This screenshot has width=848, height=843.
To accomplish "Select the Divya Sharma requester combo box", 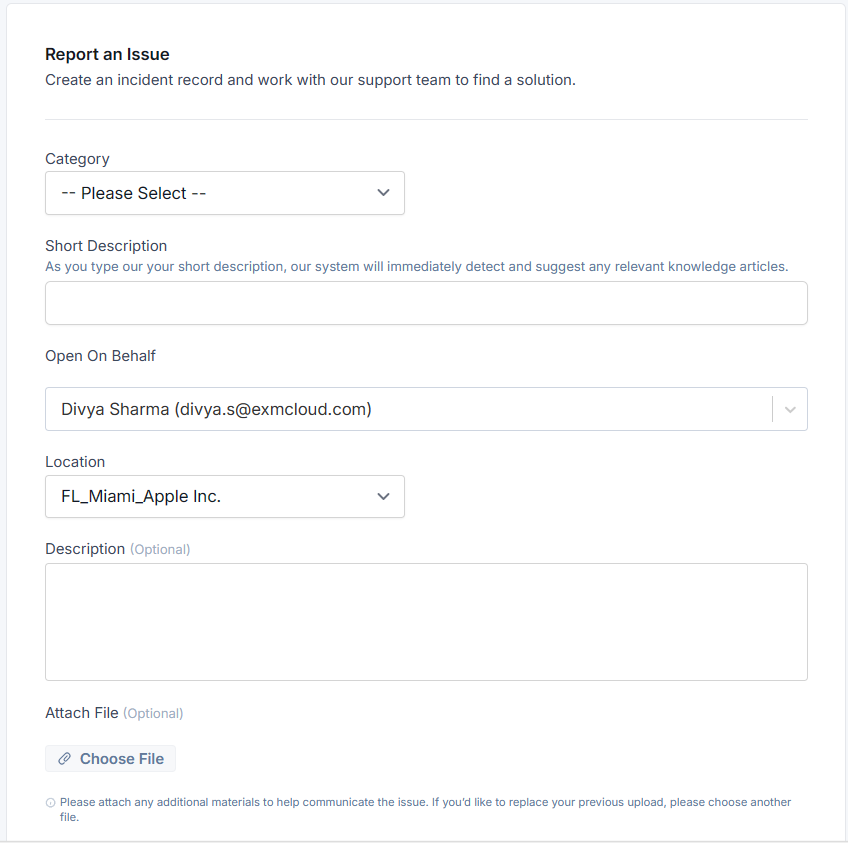I will point(426,409).
